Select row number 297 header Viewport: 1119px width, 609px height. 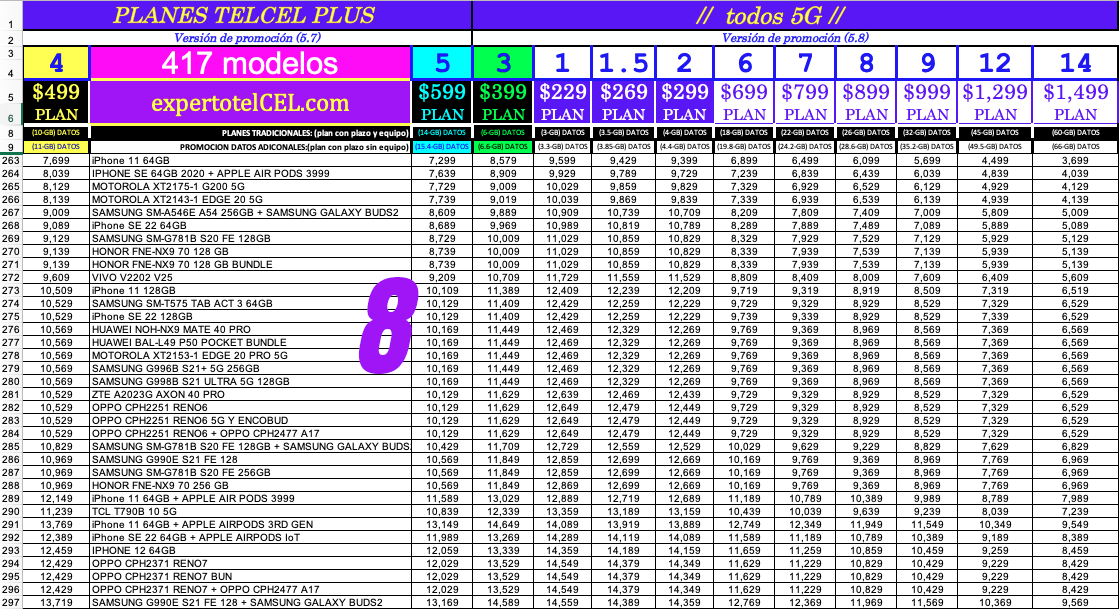pos(11,603)
